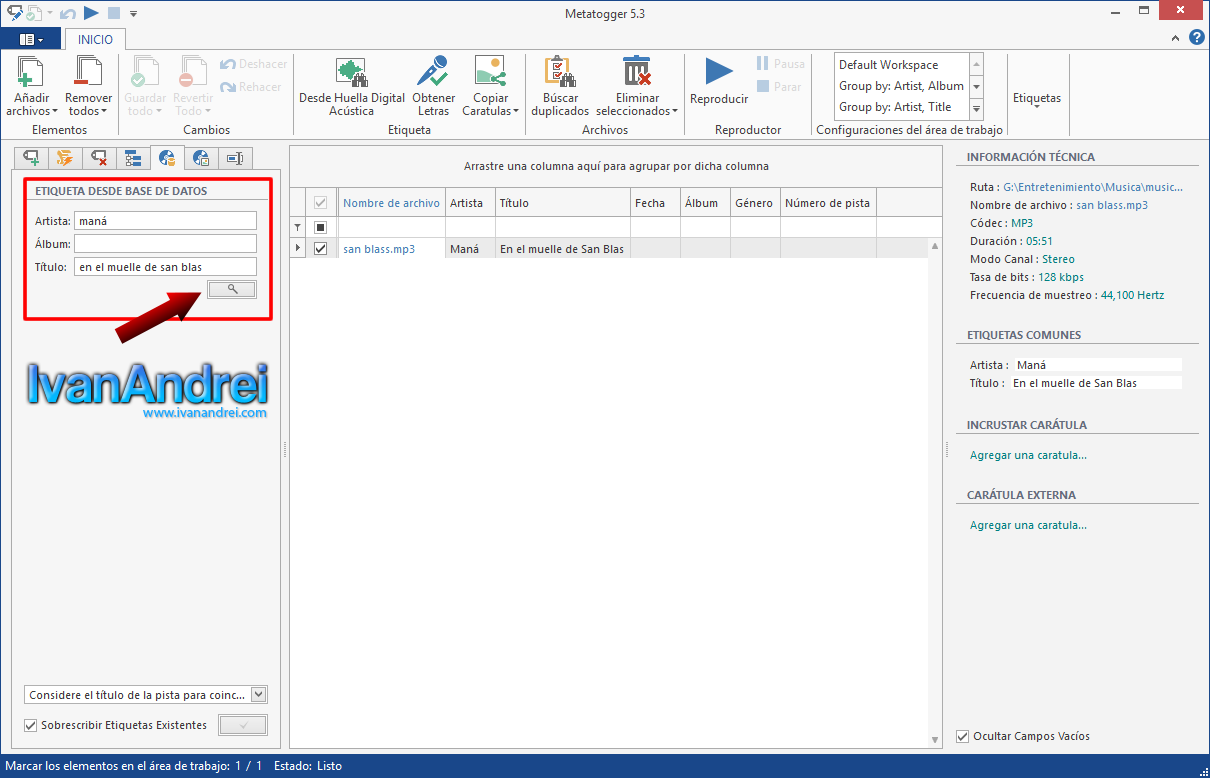The image size is (1210, 778).
Task: Click the Título input field
Action: 165,267
